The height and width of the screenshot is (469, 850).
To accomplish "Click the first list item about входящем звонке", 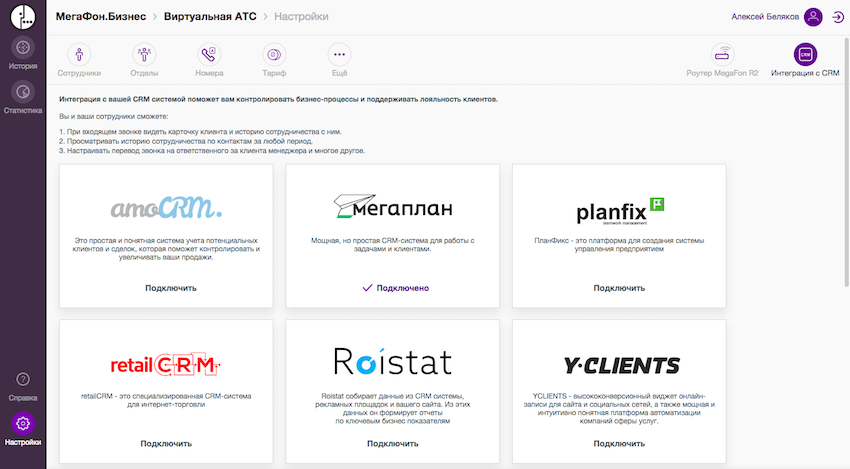I will 200,132.
